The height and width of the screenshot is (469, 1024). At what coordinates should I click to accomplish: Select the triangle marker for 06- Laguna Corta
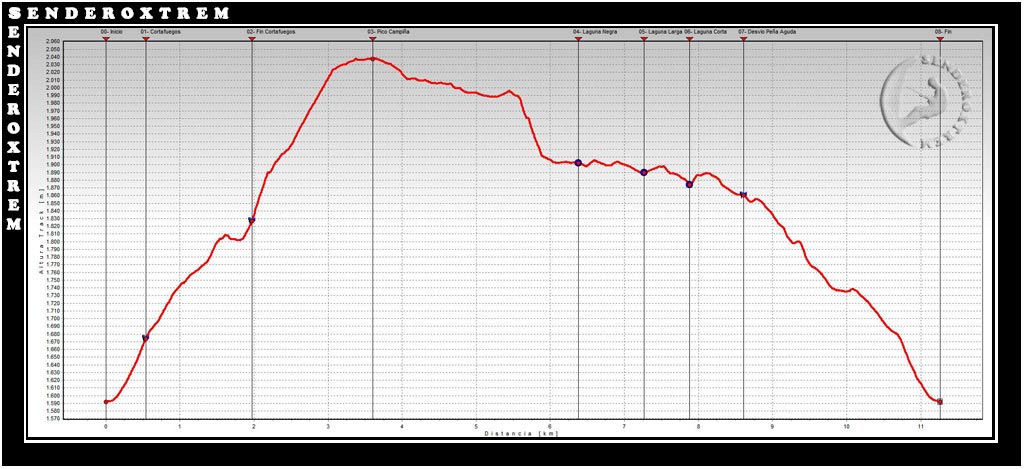[x=690, y=39]
